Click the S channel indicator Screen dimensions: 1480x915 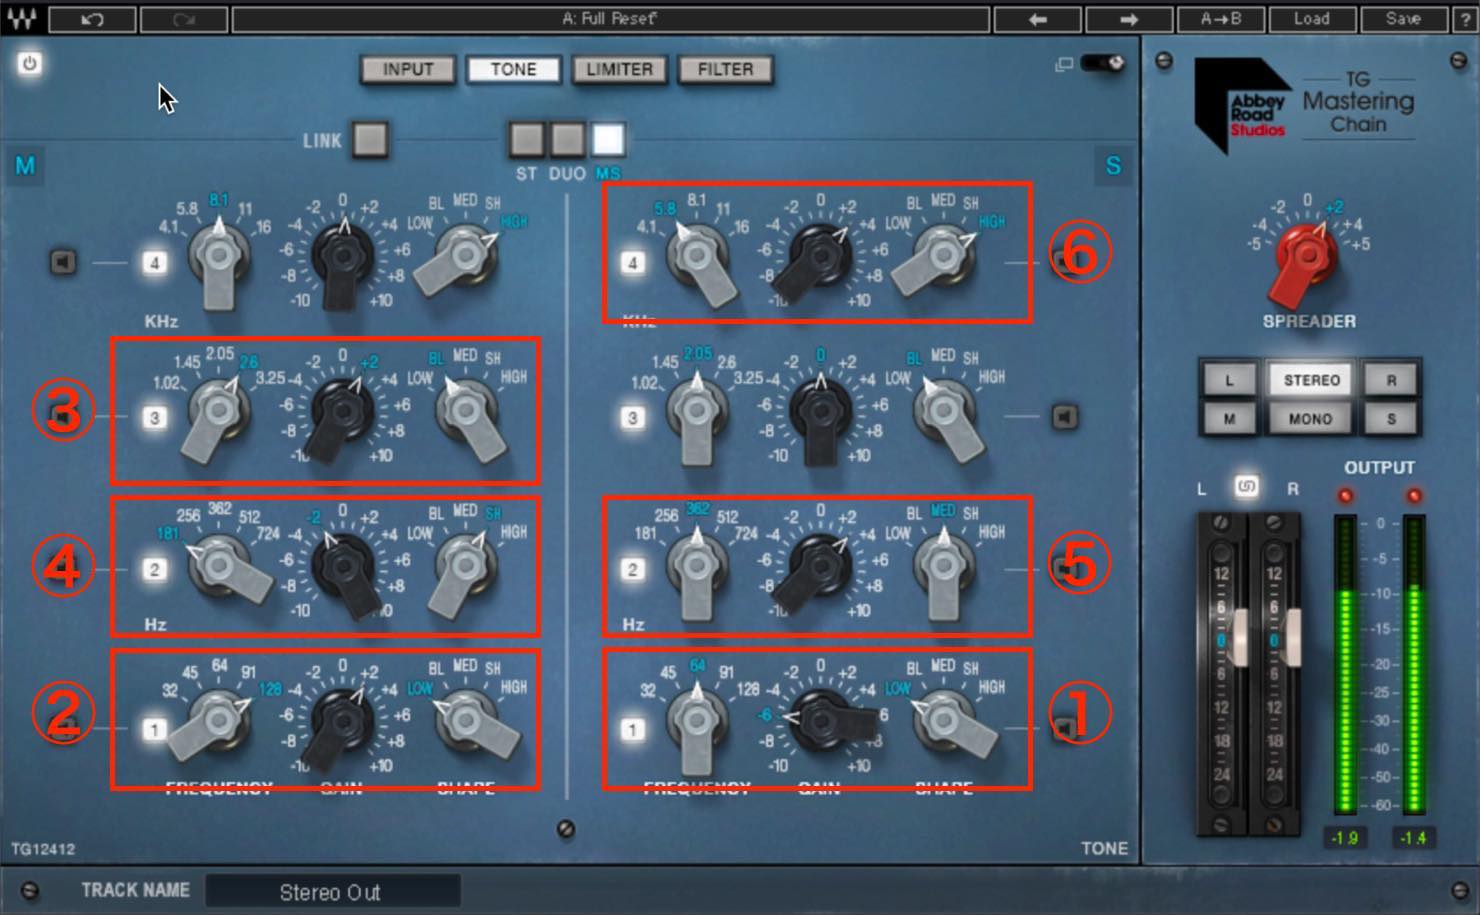pyautogui.click(x=1113, y=165)
